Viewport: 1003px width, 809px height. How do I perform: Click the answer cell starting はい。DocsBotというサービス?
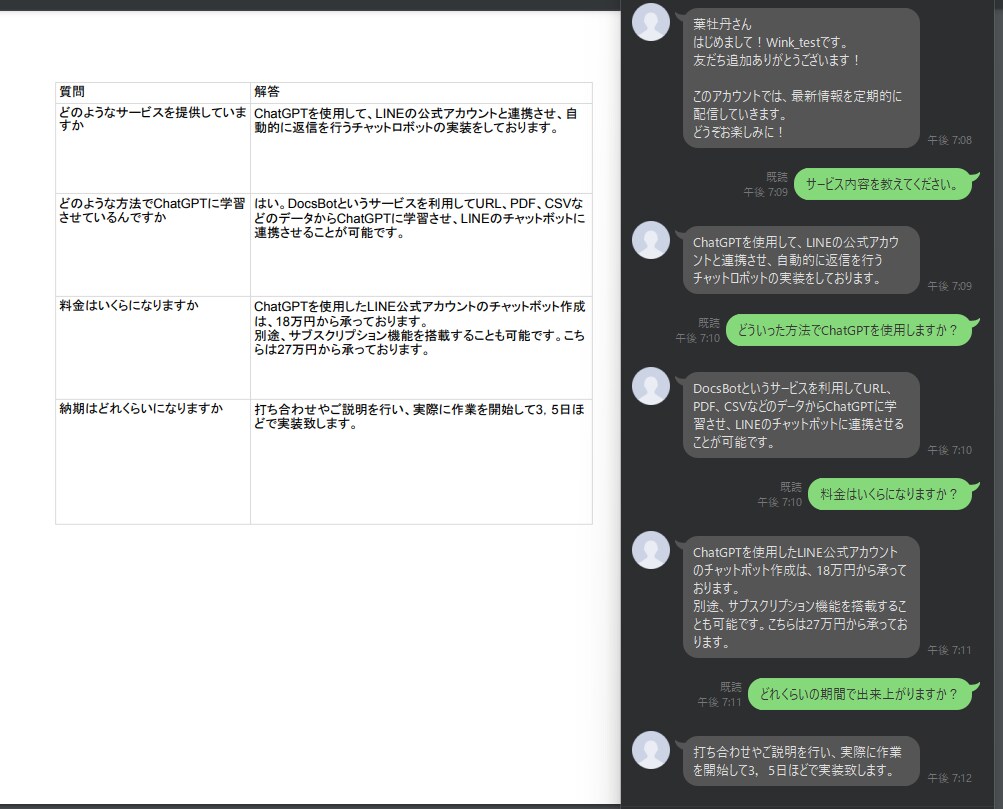click(421, 244)
